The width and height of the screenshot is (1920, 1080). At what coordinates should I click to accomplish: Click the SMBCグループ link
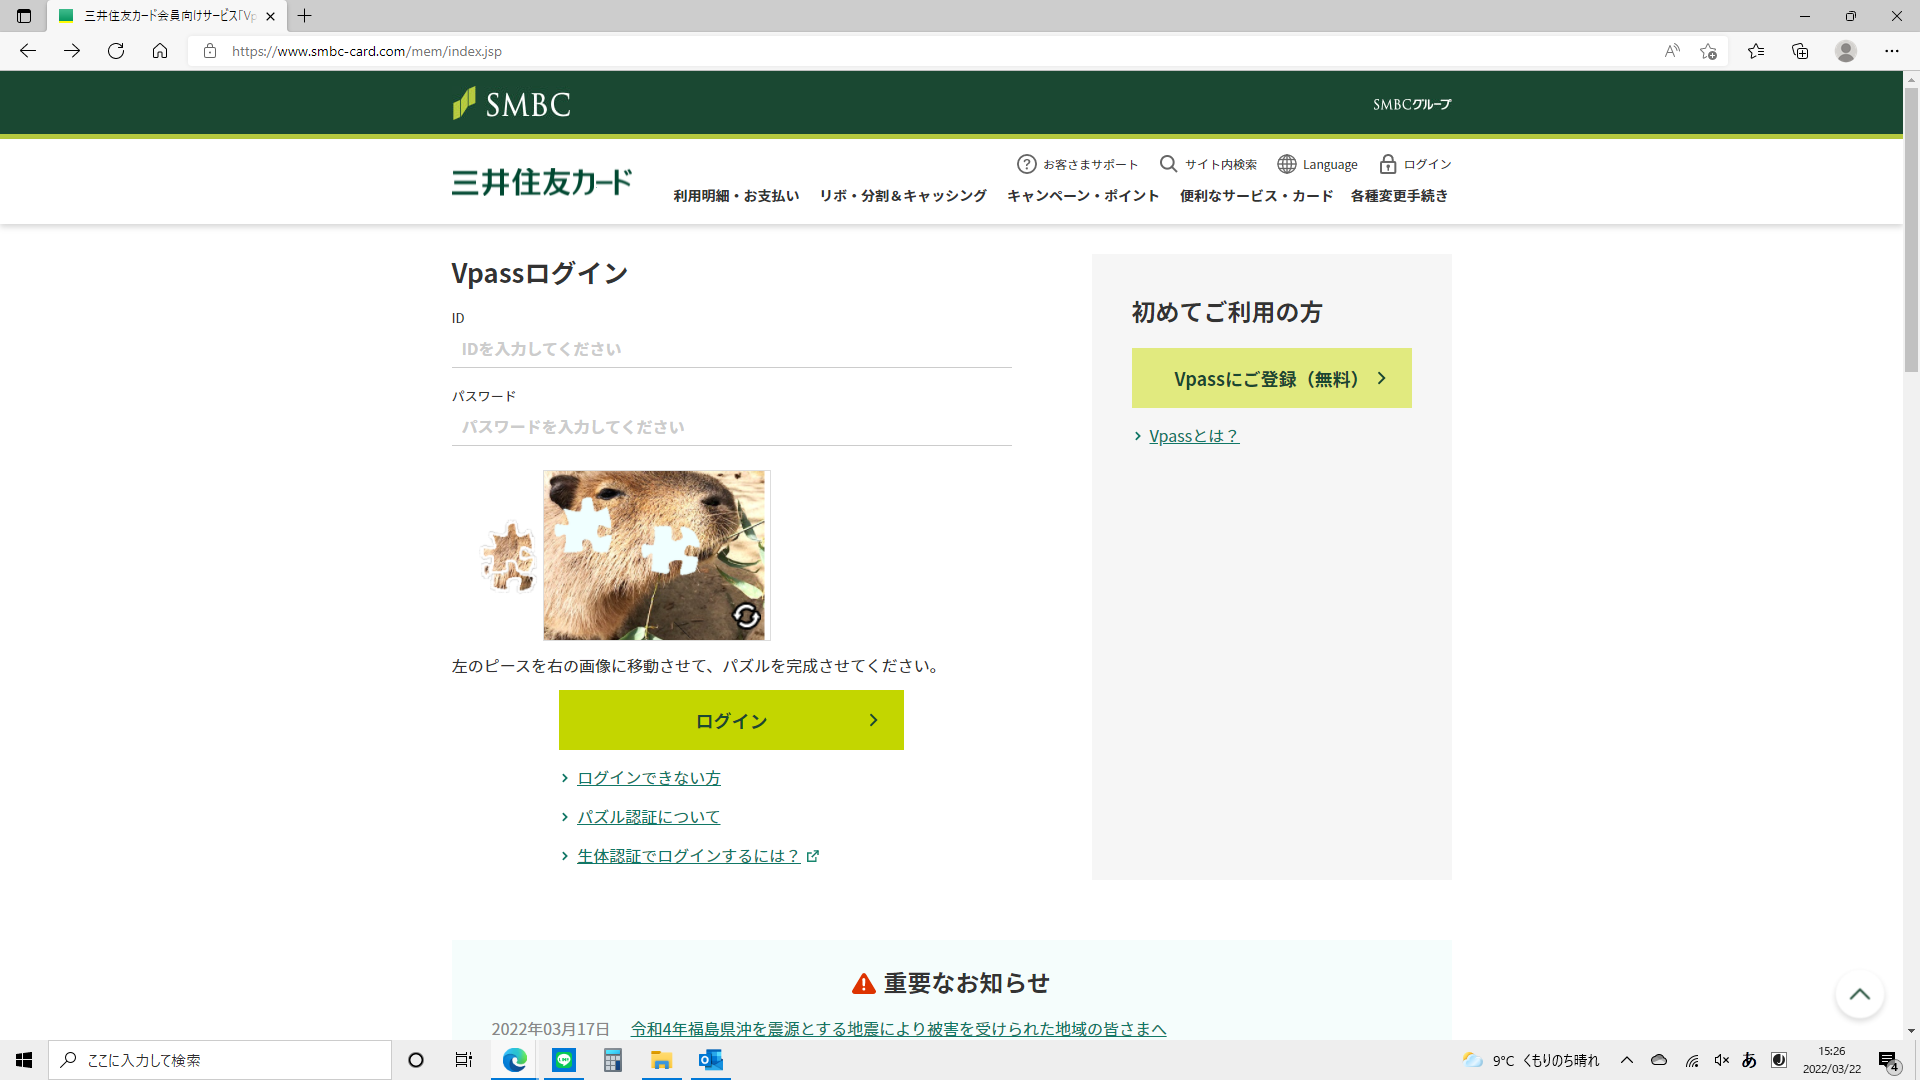click(x=1412, y=104)
